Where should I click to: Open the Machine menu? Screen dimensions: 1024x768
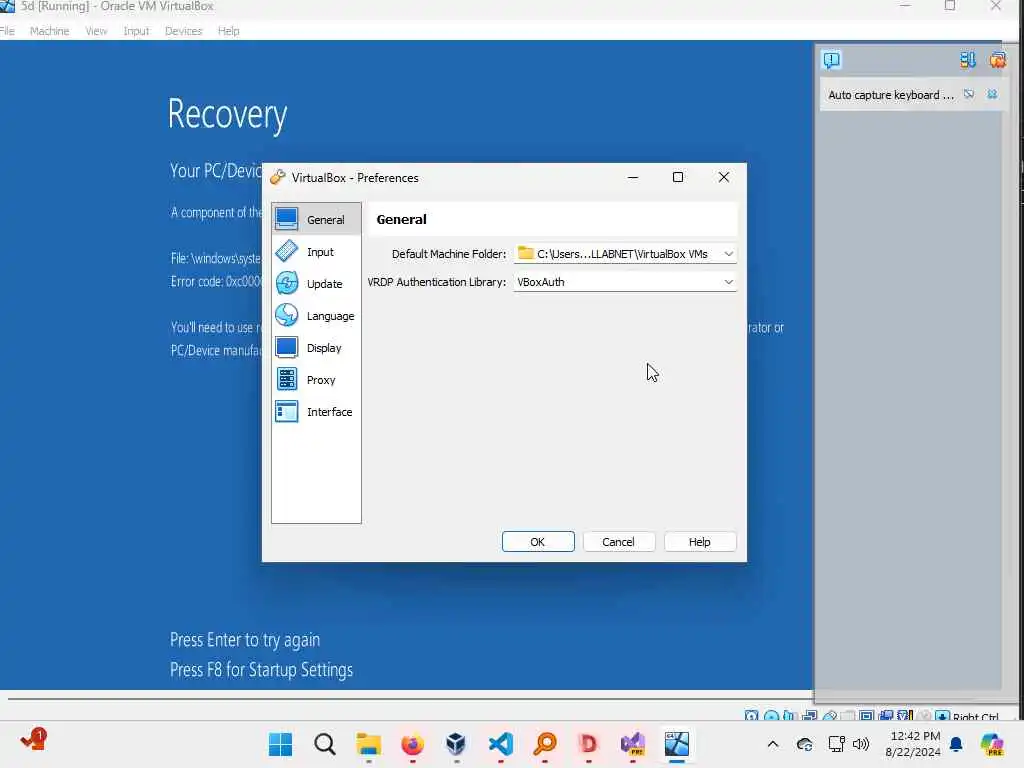49,31
